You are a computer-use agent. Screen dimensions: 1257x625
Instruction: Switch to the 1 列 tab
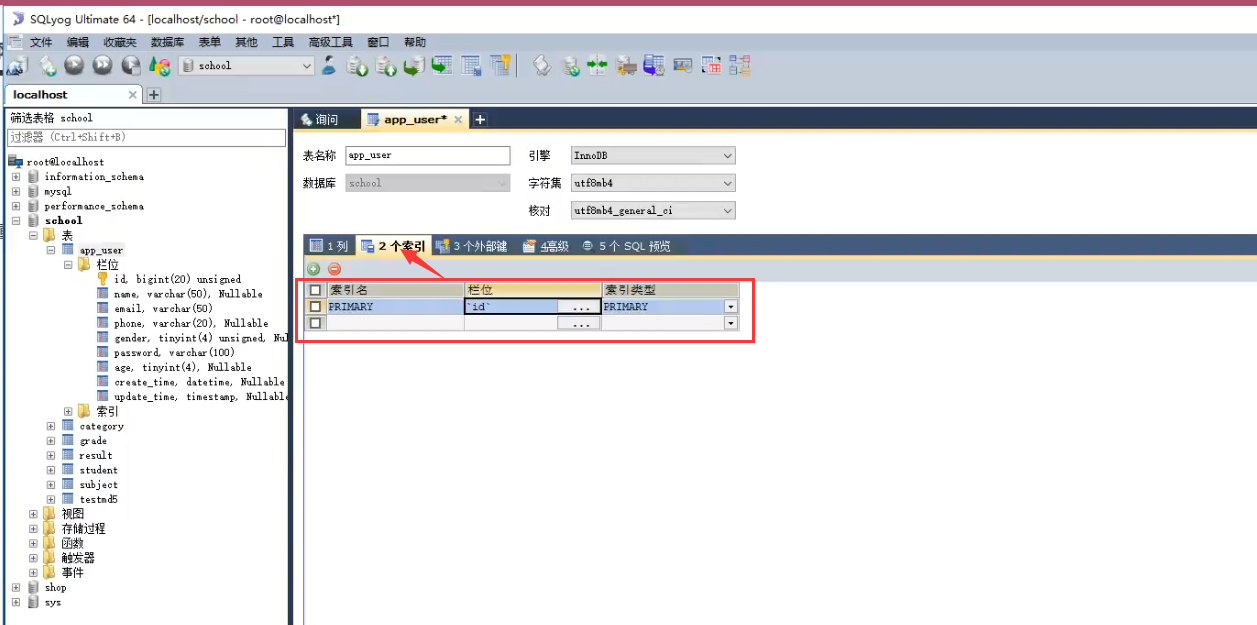329,246
